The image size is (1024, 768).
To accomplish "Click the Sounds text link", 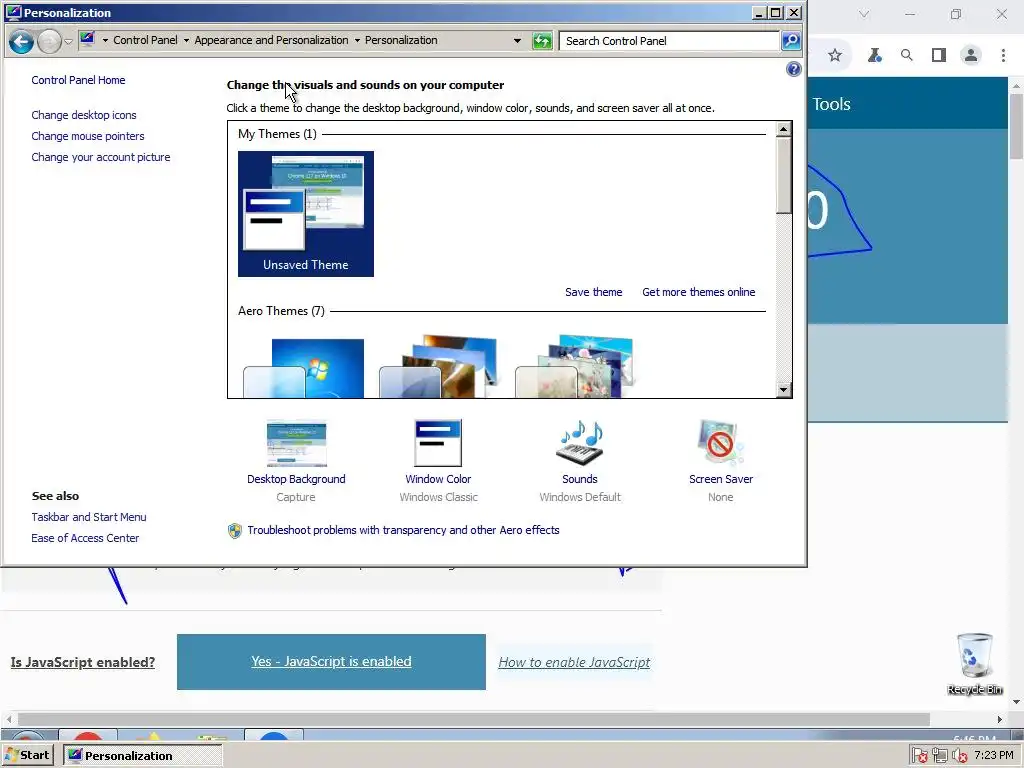I will click(580, 479).
